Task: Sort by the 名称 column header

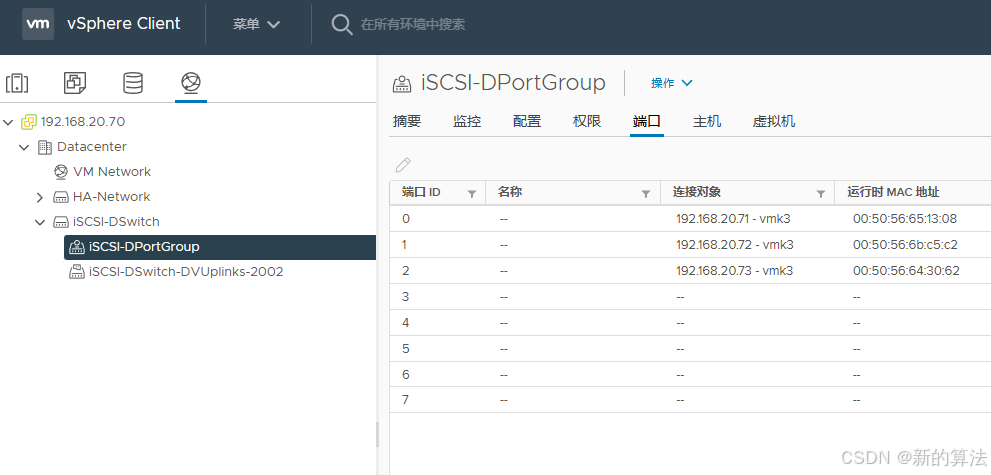Action: click(x=509, y=192)
